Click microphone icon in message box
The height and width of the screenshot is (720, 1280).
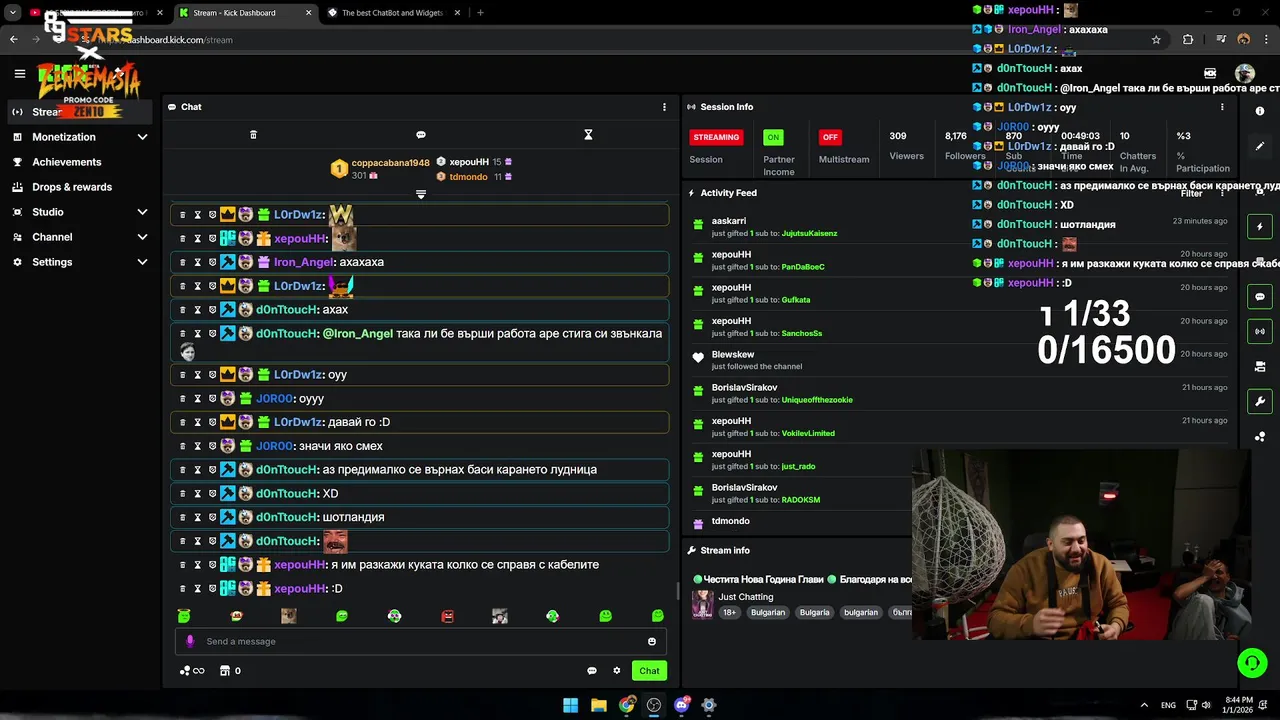pos(190,641)
